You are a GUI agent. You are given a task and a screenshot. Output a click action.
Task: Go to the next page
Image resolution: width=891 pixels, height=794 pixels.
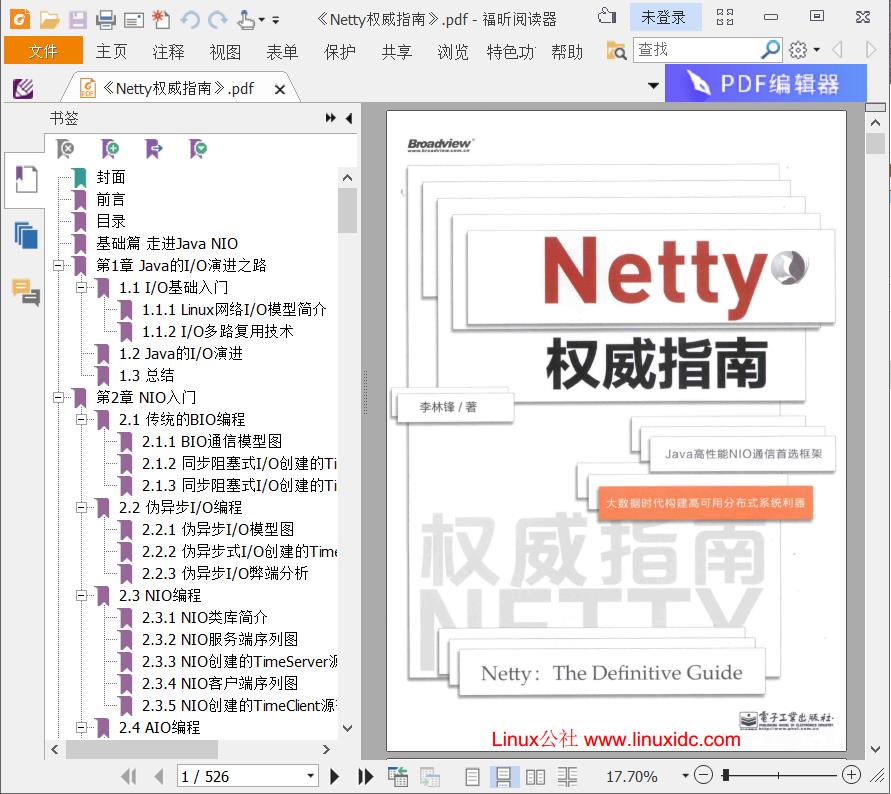pos(335,776)
